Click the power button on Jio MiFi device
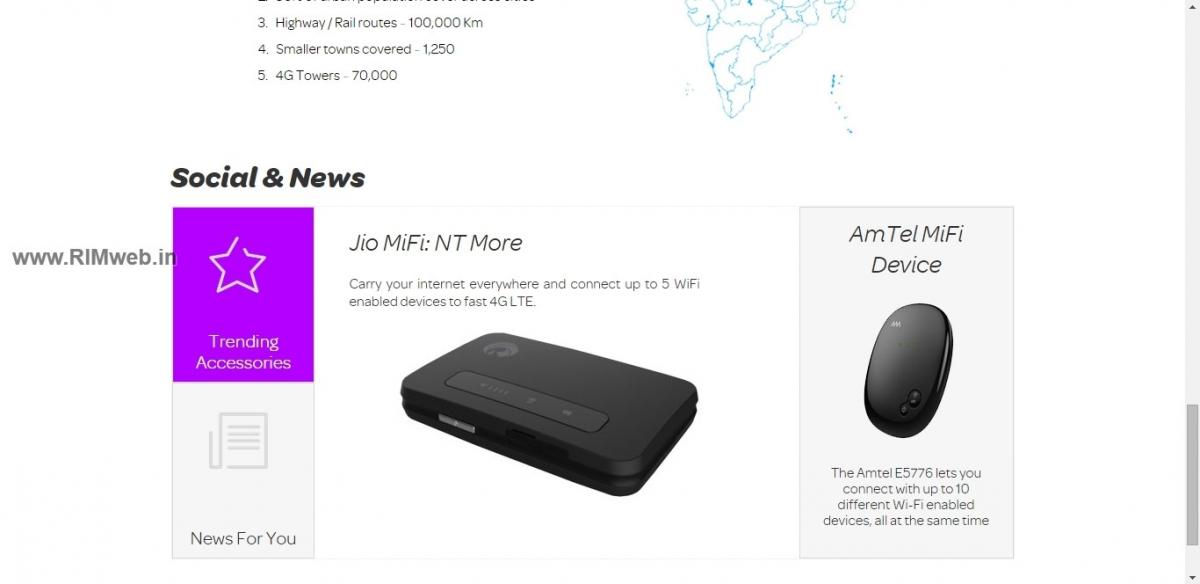 coord(493,350)
